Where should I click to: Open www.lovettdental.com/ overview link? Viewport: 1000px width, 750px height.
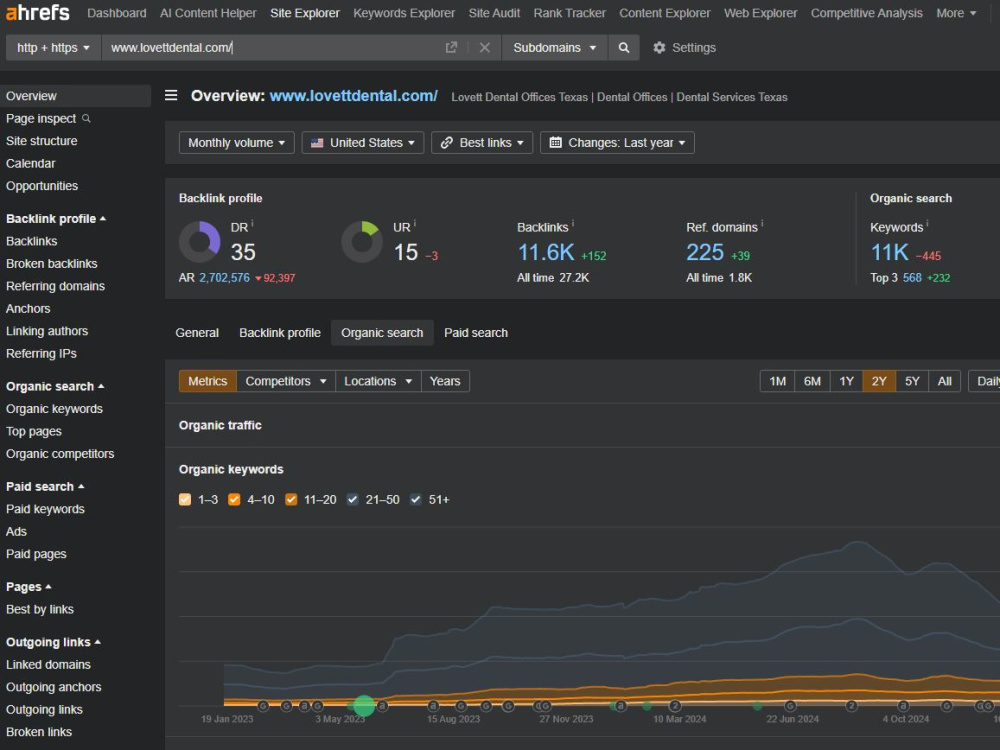[353, 96]
